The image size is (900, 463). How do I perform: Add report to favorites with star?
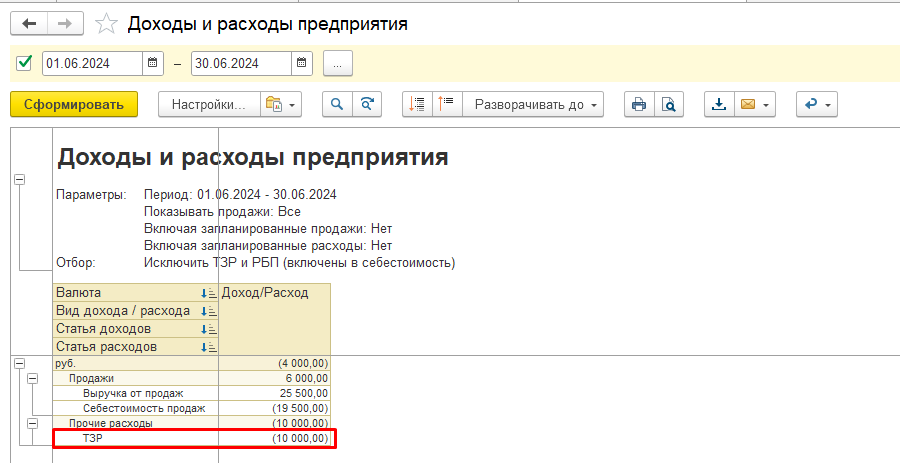pyautogui.click(x=106, y=23)
